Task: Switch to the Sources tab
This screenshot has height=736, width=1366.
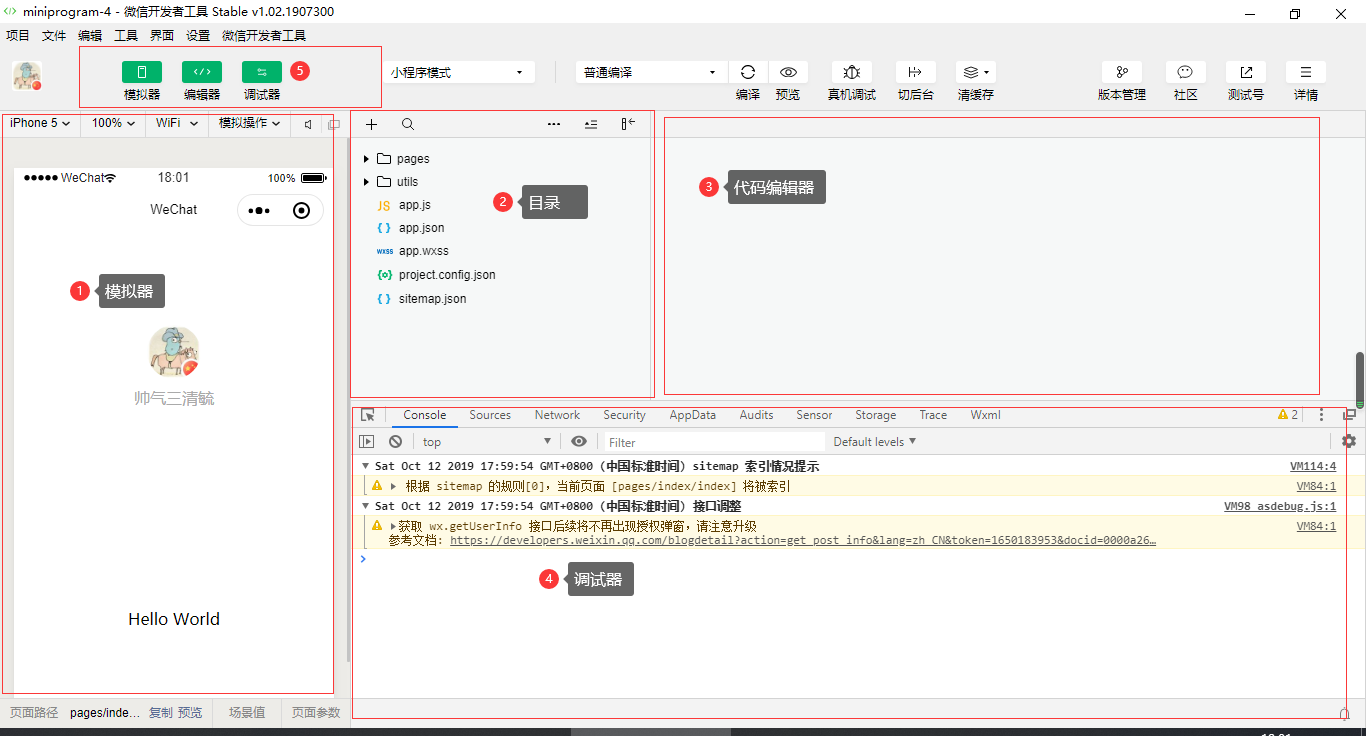Action: (x=490, y=415)
